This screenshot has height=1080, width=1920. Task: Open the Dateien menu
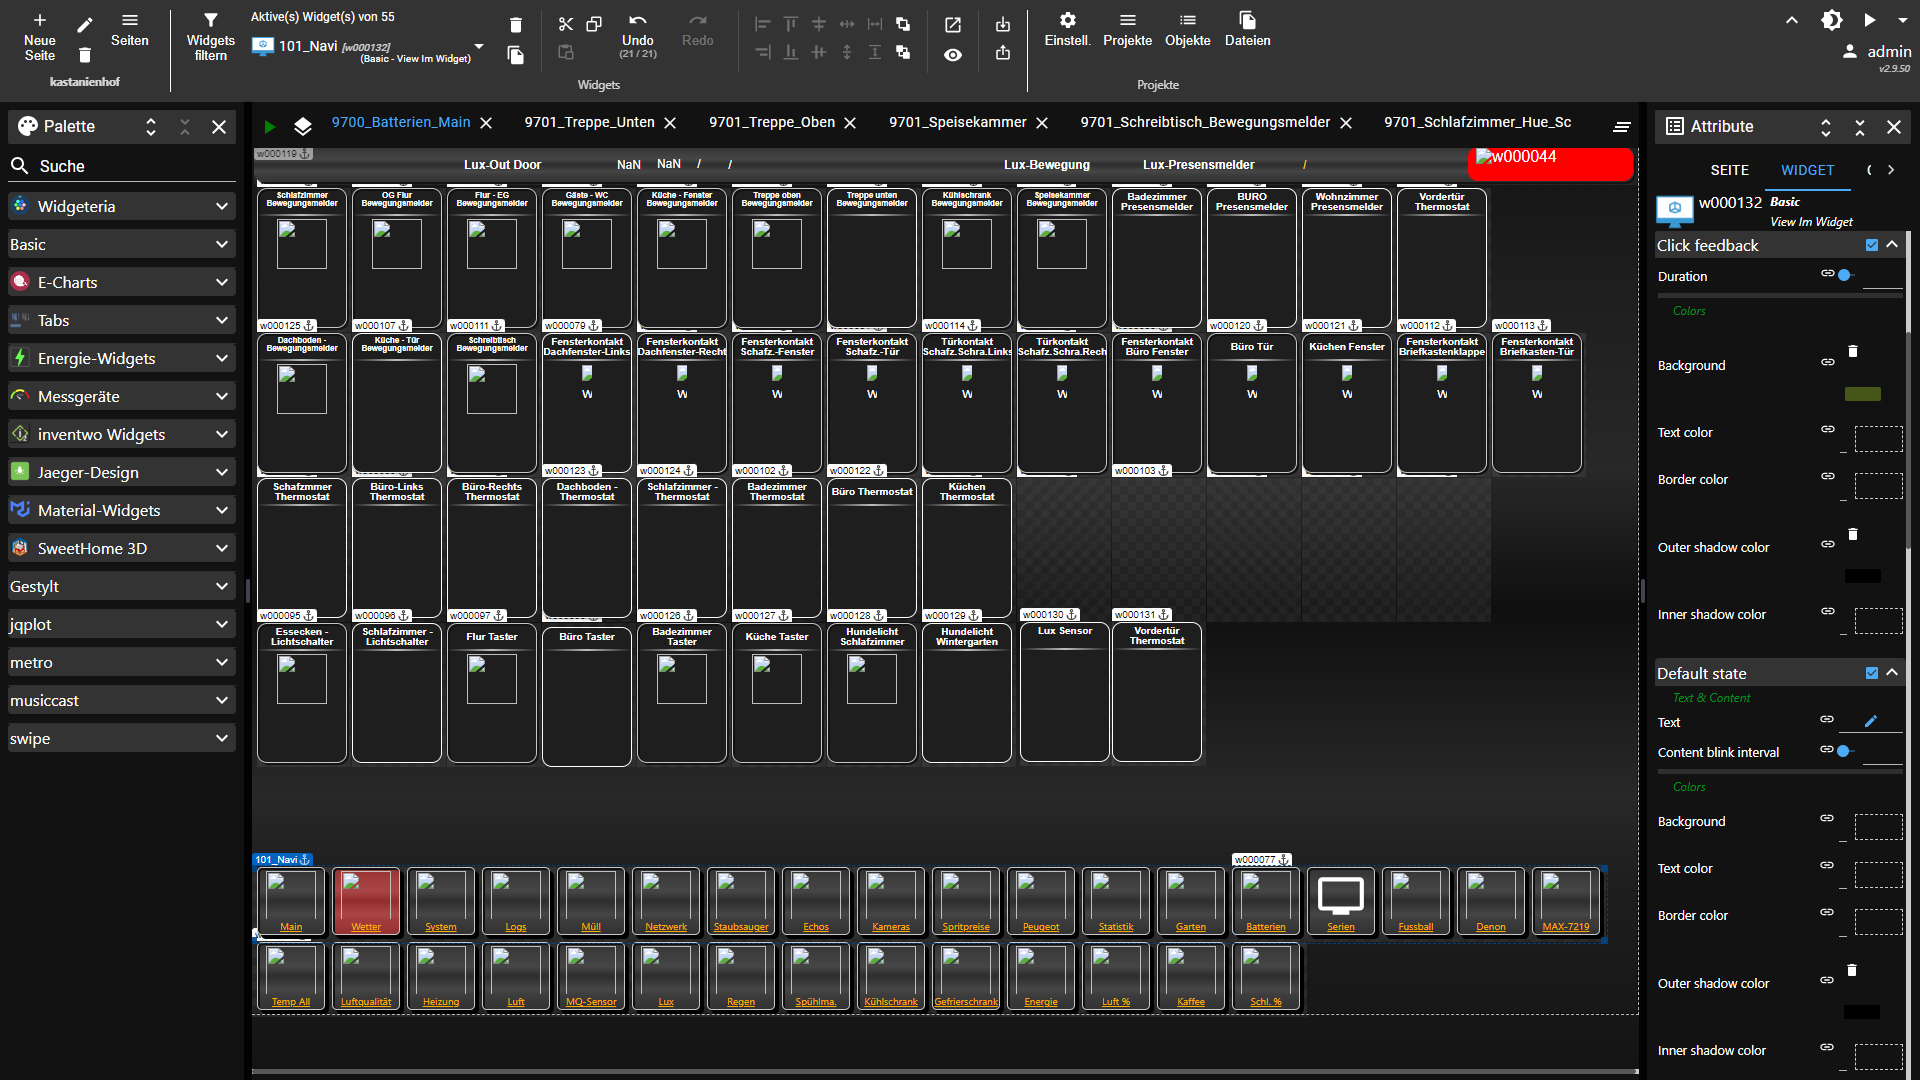click(x=1247, y=29)
